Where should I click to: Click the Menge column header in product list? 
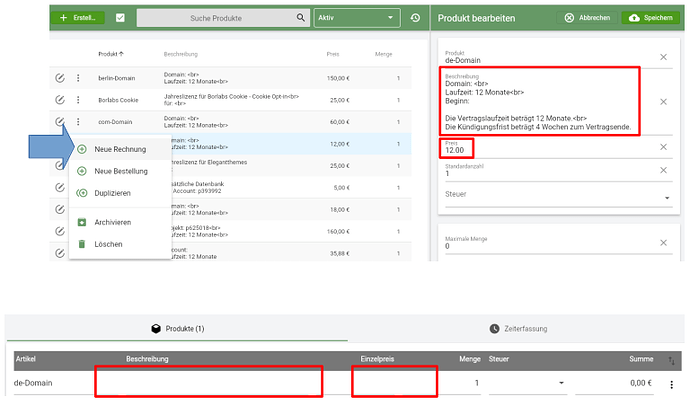pyautogui.click(x=383, y=54)
